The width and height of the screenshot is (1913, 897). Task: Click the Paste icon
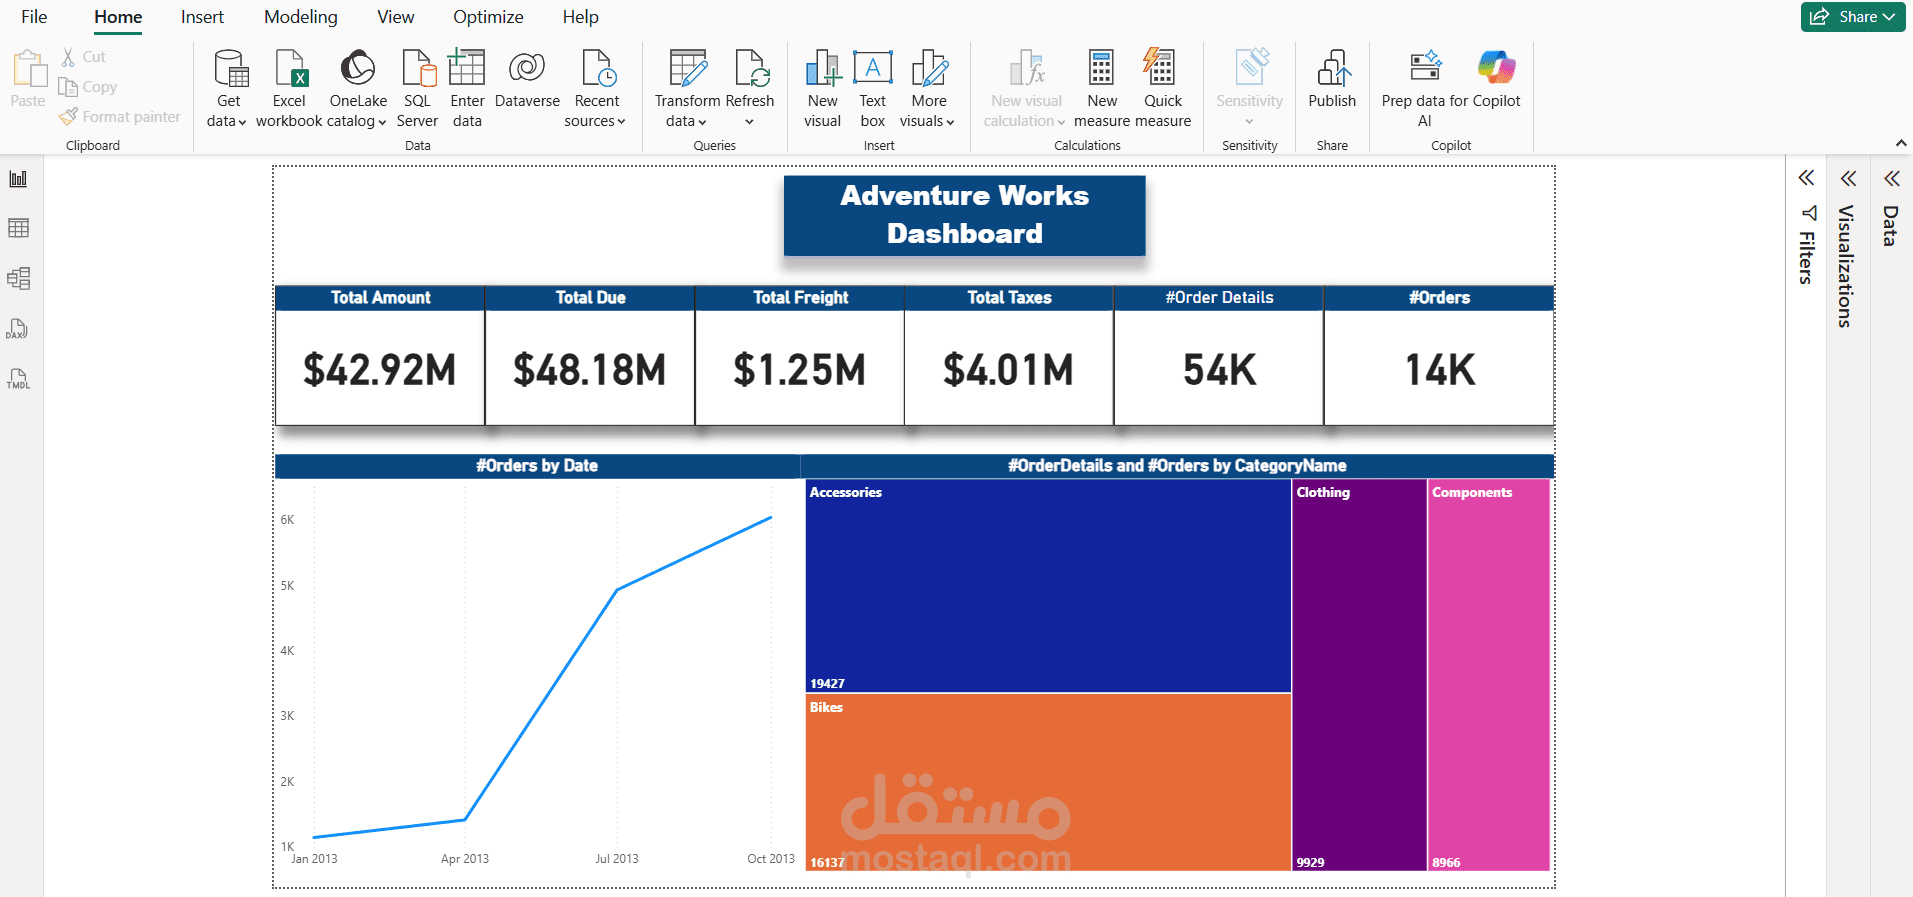[x=28, y=69]
